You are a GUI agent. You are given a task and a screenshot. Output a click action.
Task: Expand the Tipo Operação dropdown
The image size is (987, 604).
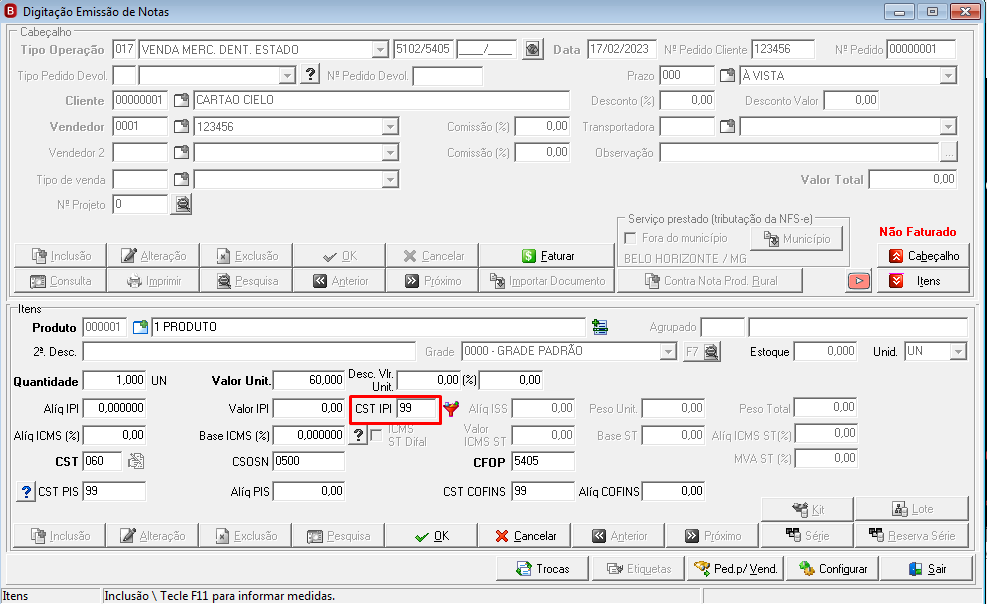click(380, 50)
